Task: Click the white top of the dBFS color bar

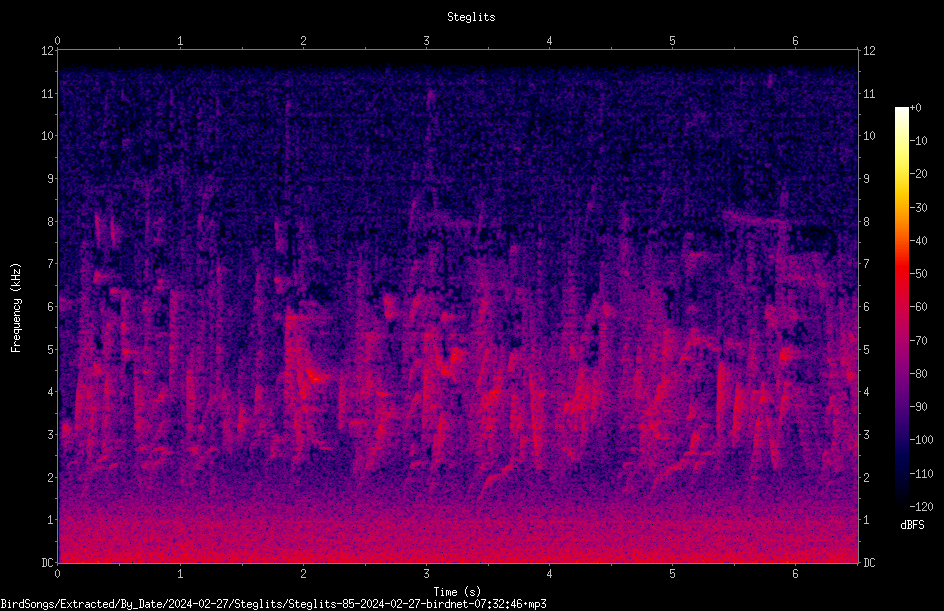Action: (901, 111)
